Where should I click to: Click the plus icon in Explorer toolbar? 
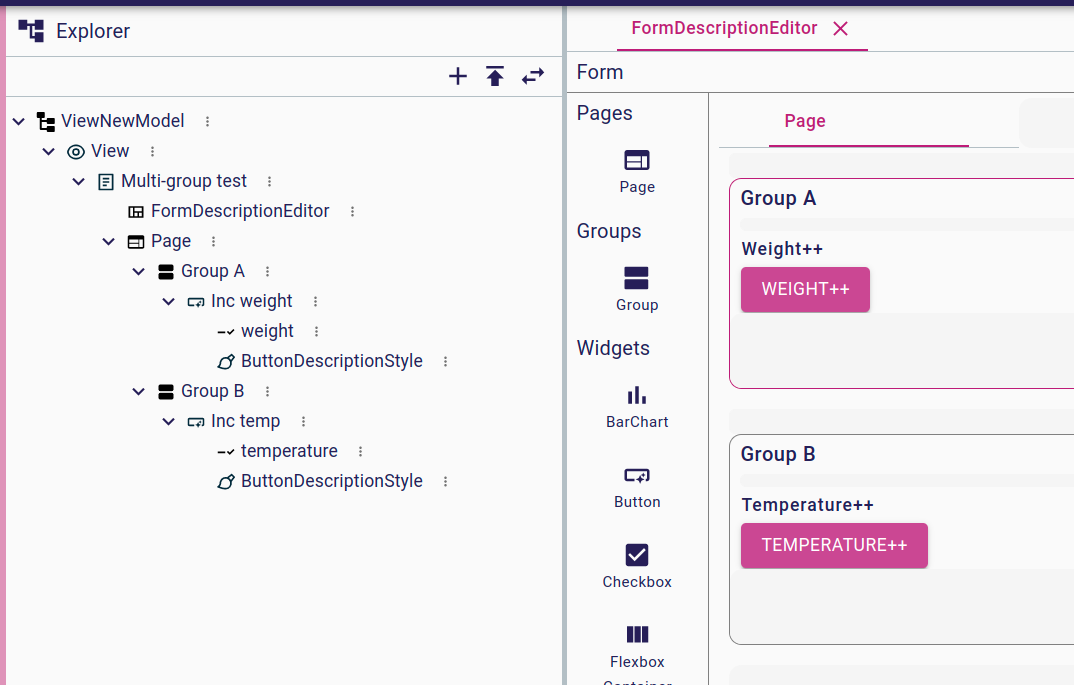pos(457,76)
